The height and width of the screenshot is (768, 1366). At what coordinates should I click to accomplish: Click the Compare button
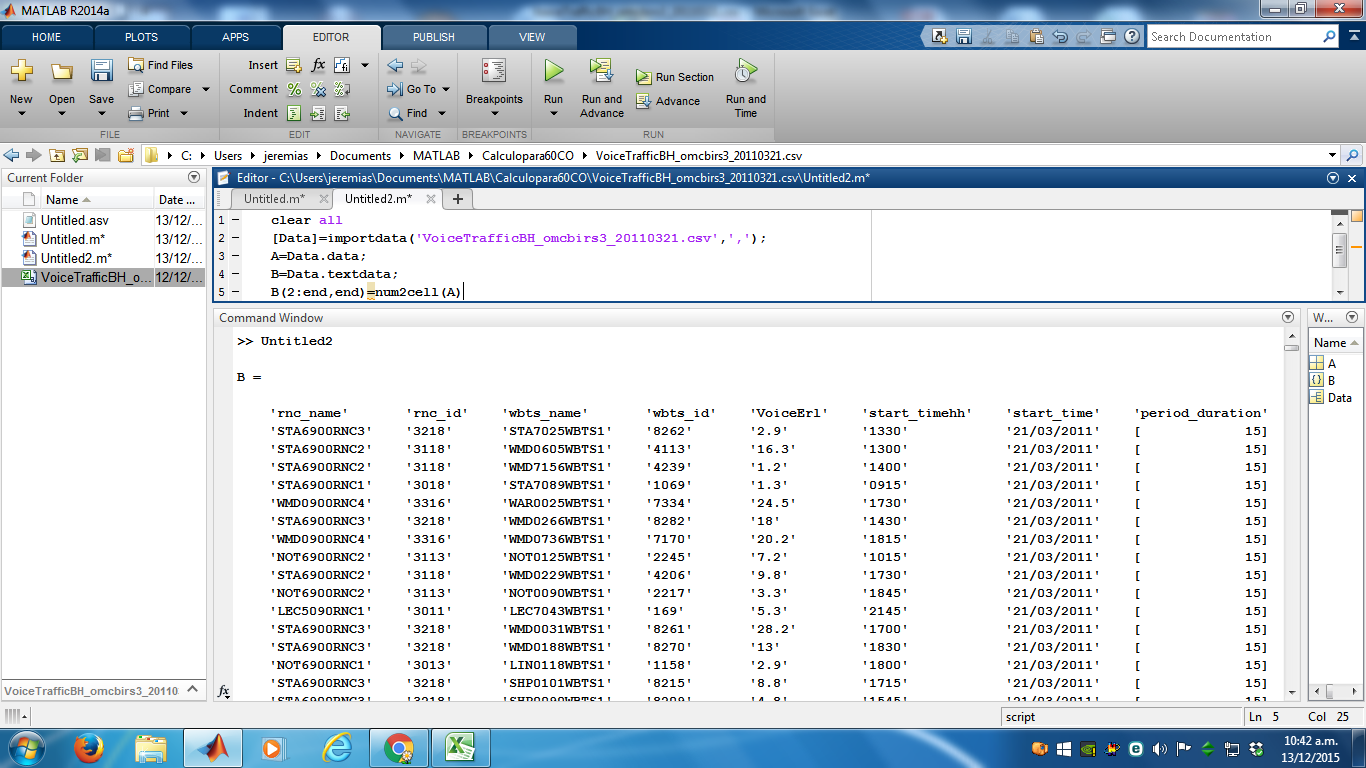pos(160,89)
